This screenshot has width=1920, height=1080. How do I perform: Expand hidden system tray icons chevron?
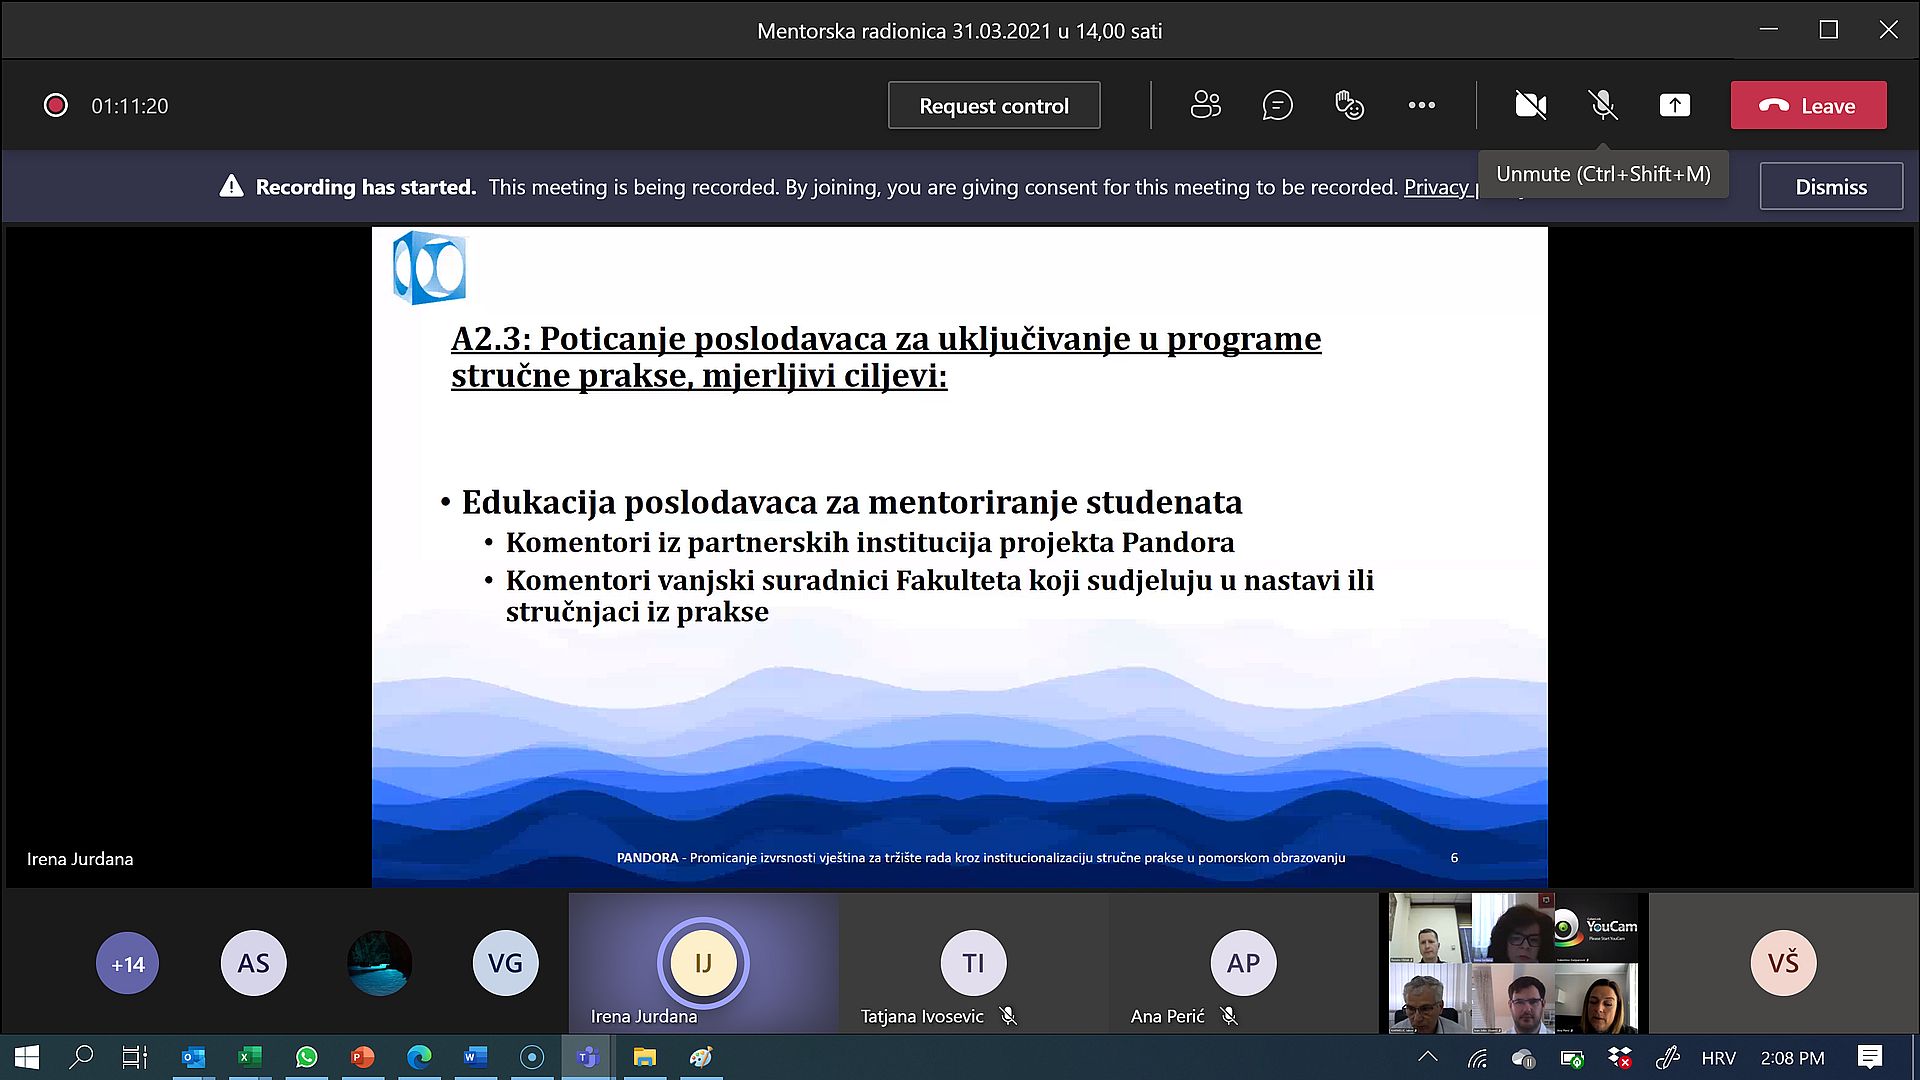(x=1428, y=1057)
